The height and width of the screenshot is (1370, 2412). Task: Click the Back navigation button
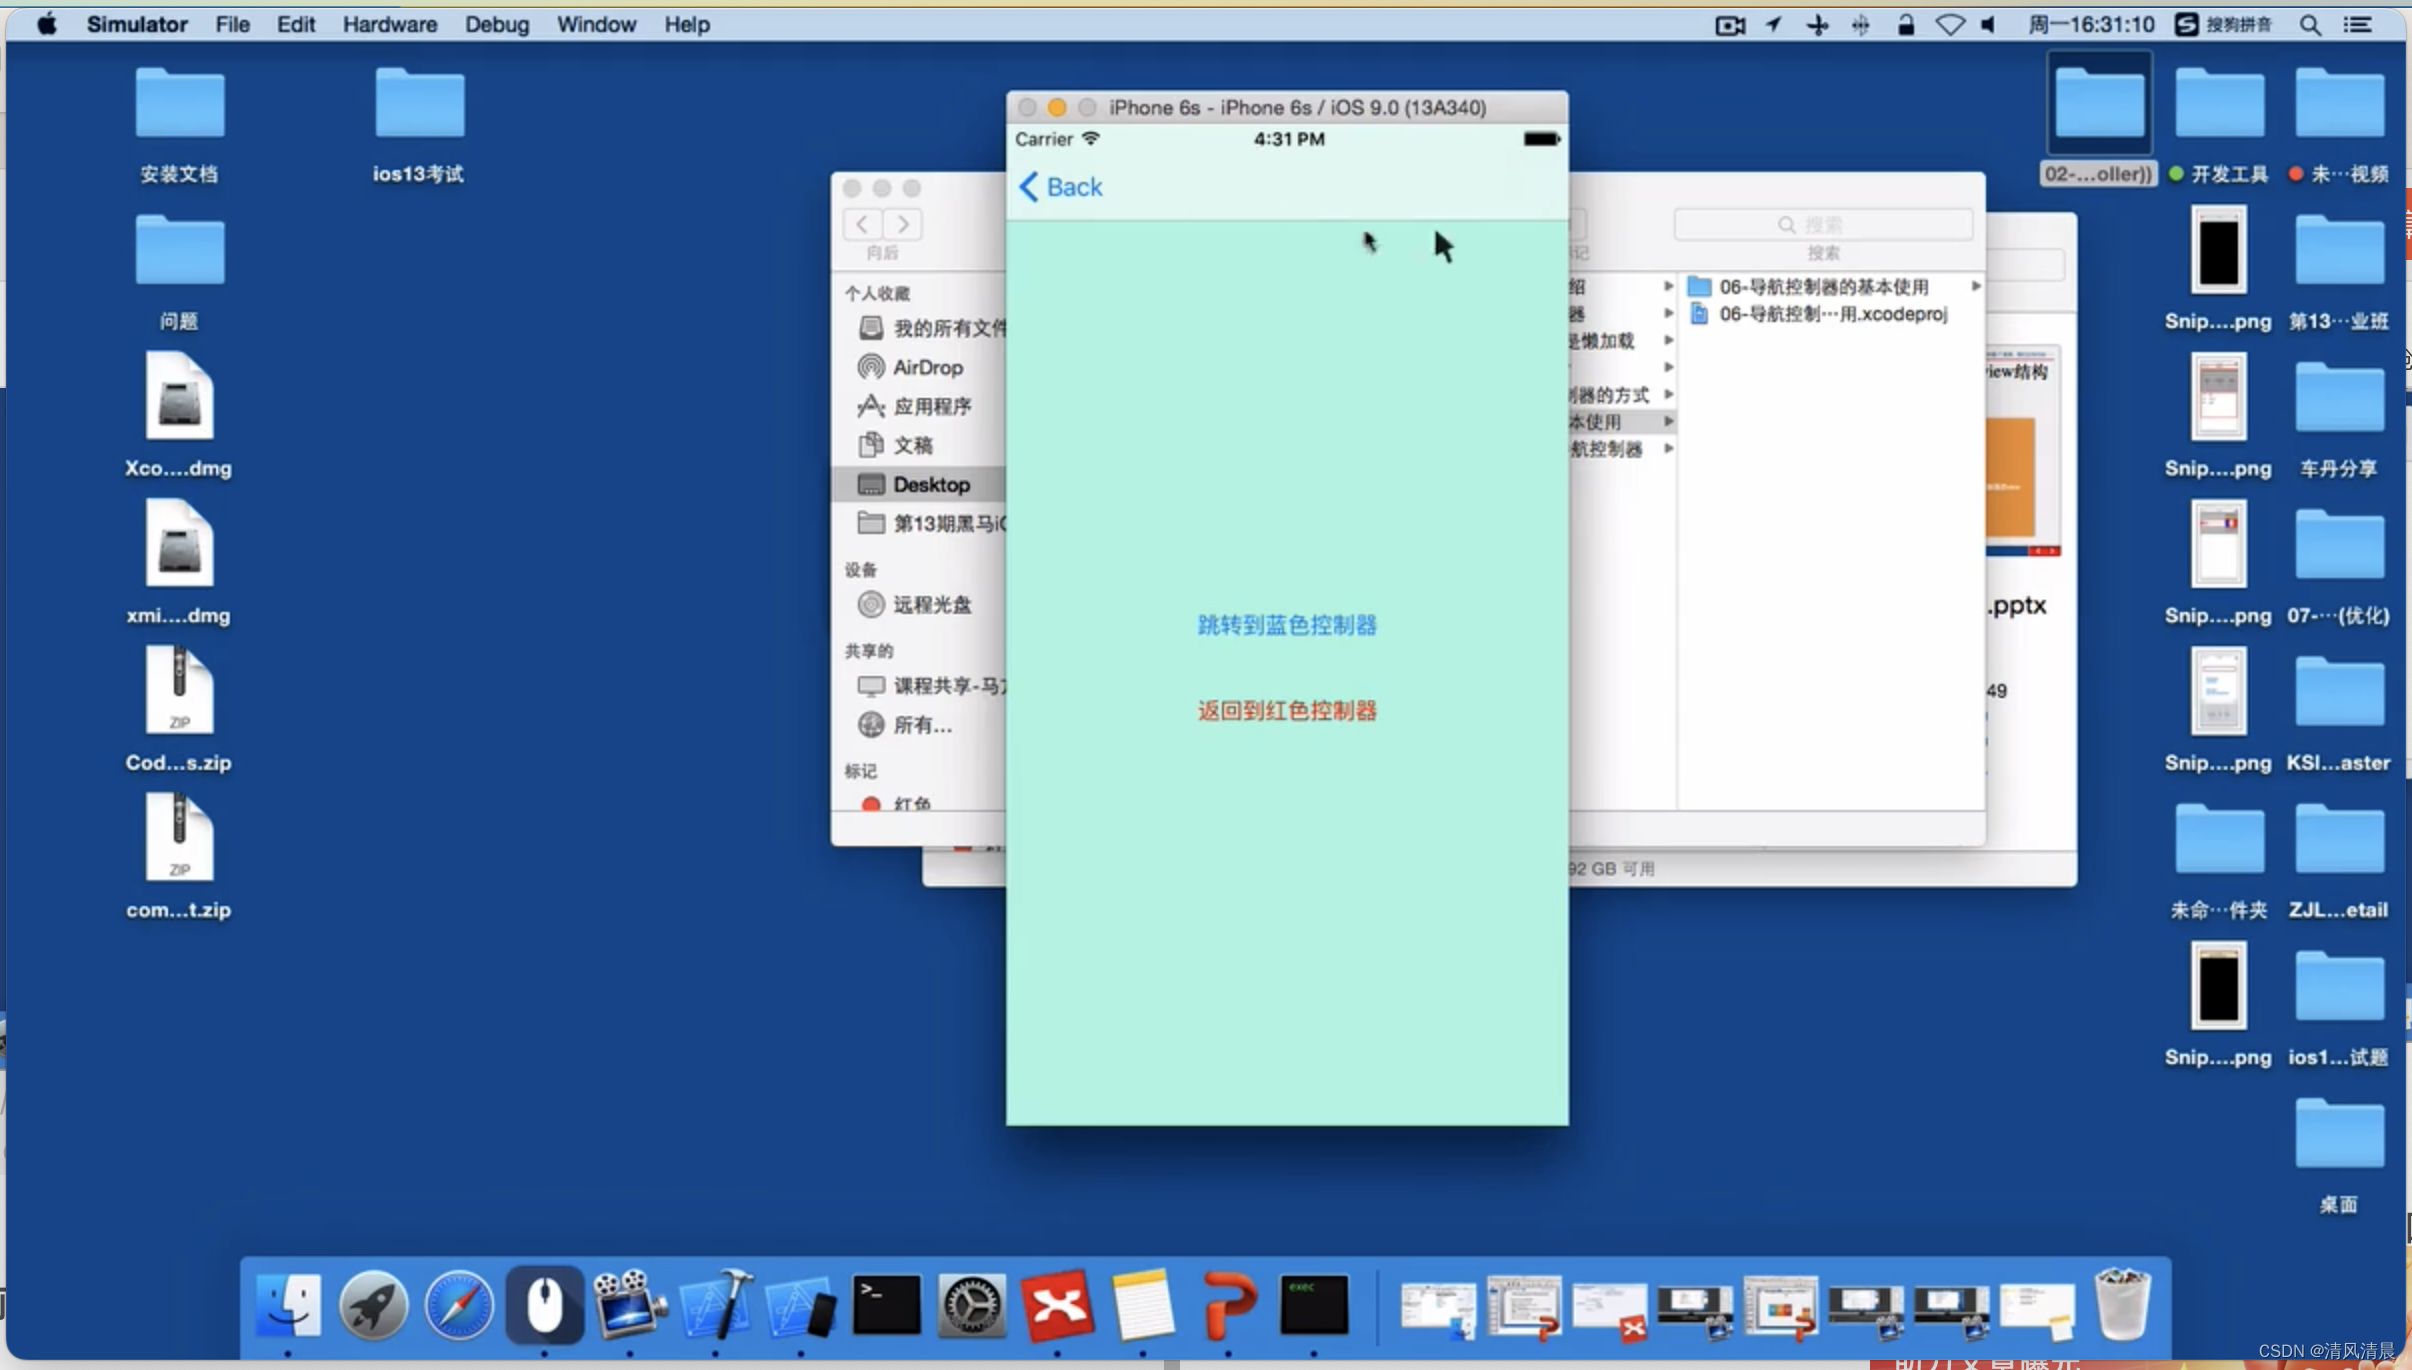pos(1060,187)
